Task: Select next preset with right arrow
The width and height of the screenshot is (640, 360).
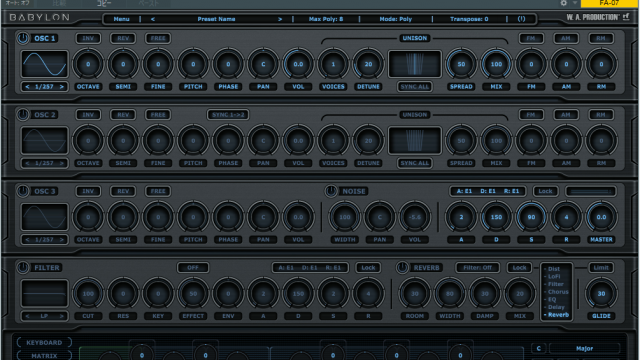Action: [x=280, y=19]
